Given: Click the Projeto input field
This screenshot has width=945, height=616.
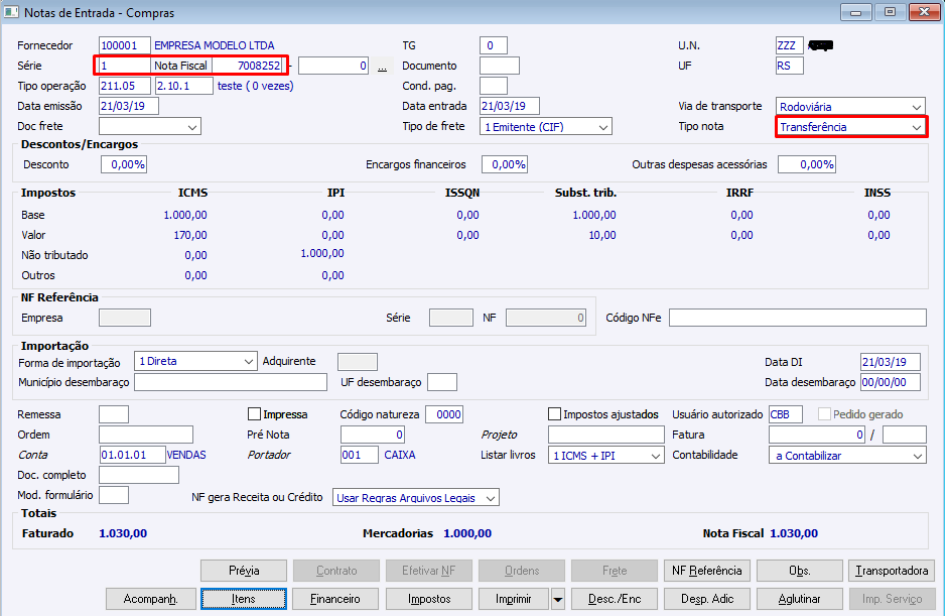Looking at the screenshot, I should tap(606, 435).
